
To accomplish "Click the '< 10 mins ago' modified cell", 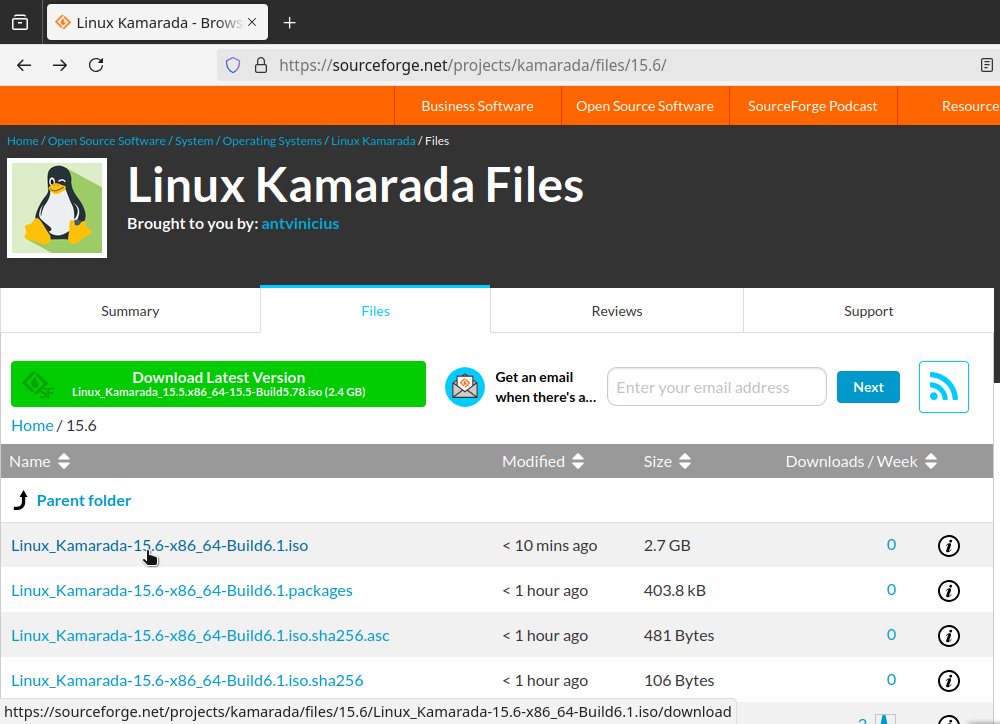I will click(550, 546).
